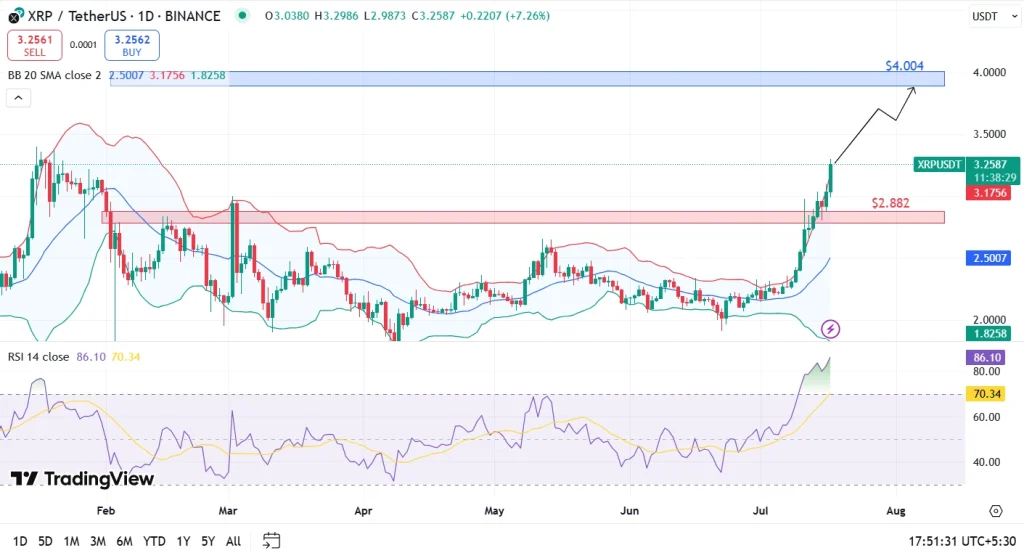
Task: Collapse the indicator legend with the chevron
Action: (18, 98)
